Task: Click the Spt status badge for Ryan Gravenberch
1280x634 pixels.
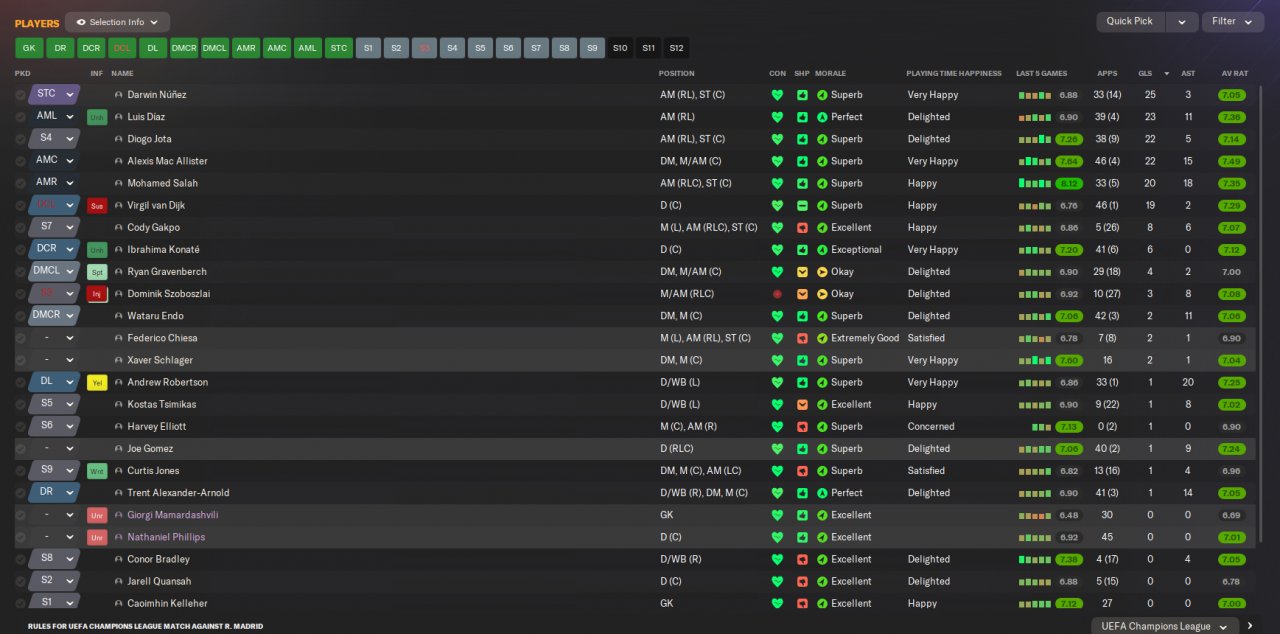Action: pos(97,272)
